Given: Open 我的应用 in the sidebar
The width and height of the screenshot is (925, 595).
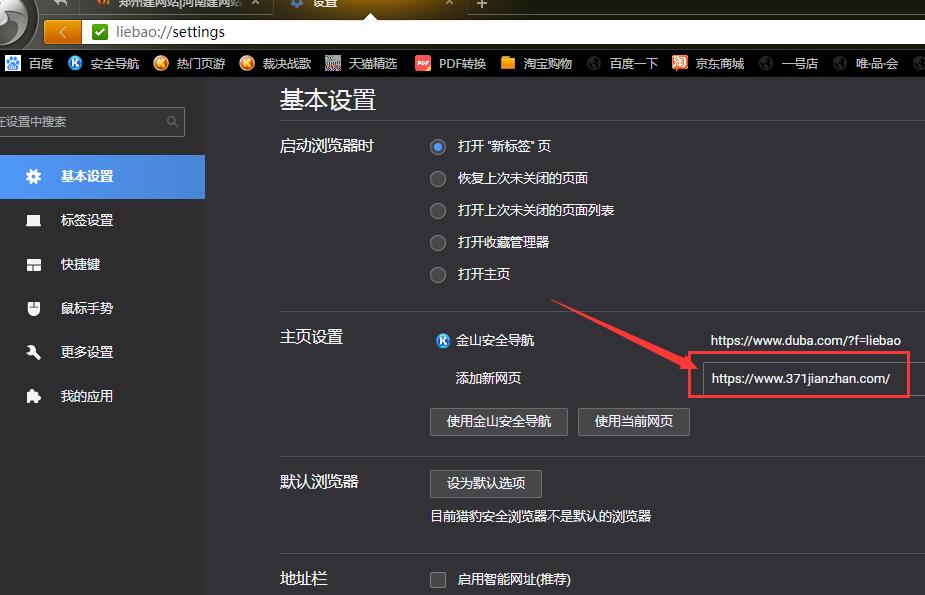Looking at the screenshot, I should [103, 396].
